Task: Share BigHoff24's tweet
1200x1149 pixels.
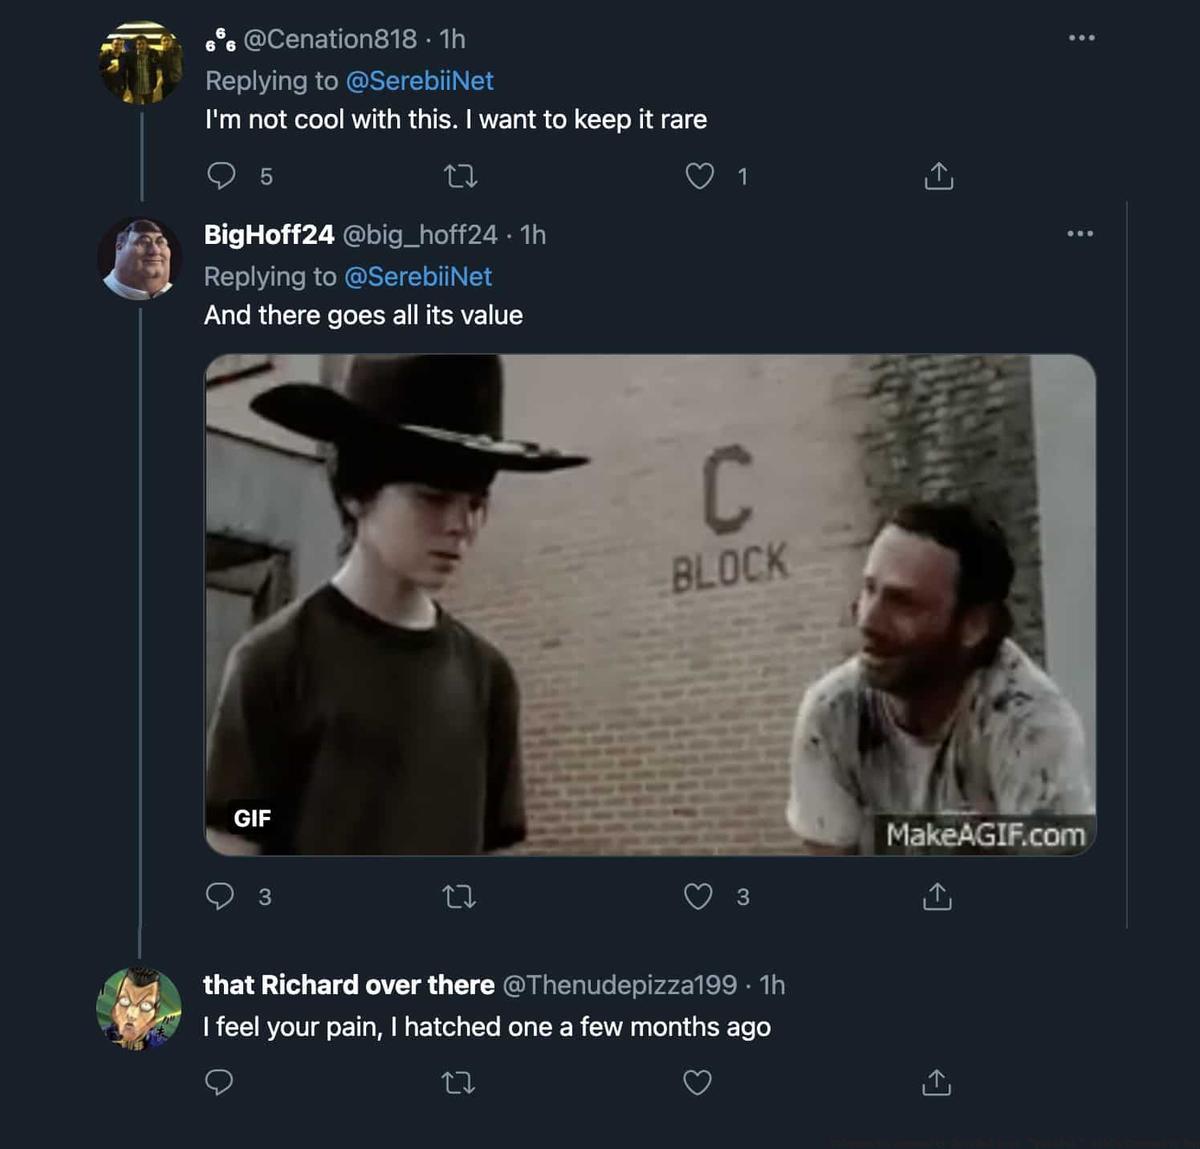Action: click(937, 896)
